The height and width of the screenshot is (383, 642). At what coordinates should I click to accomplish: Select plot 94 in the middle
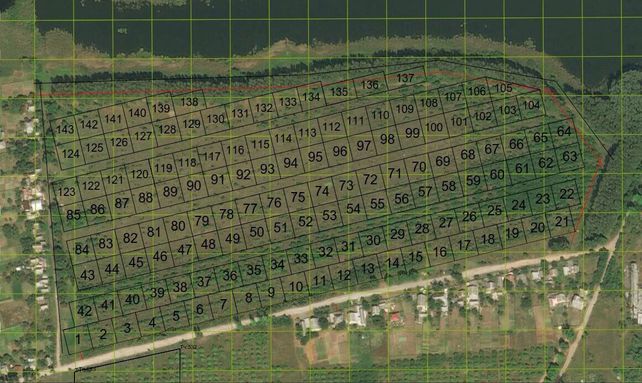pos(290,163)
